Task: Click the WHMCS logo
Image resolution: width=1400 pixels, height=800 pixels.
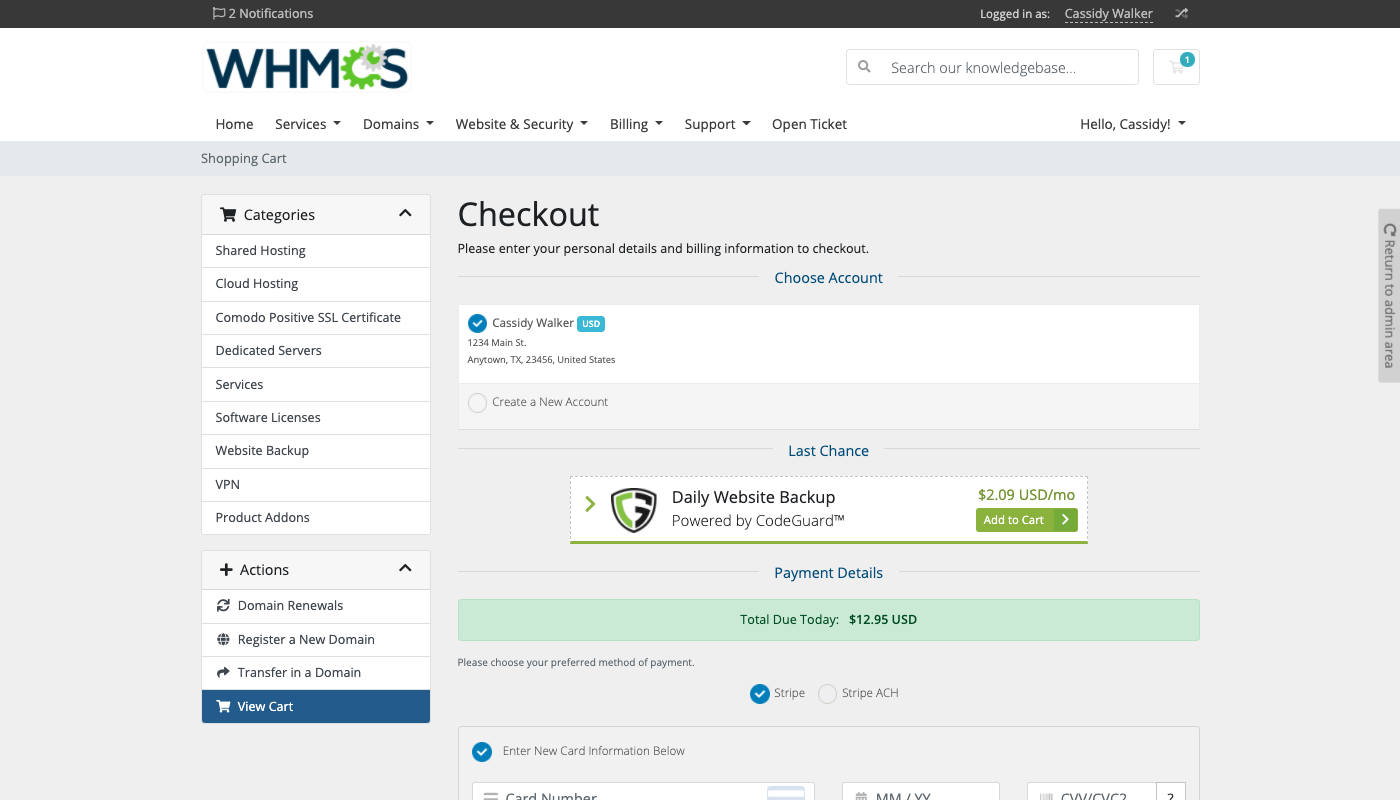Action: point(306,68)
